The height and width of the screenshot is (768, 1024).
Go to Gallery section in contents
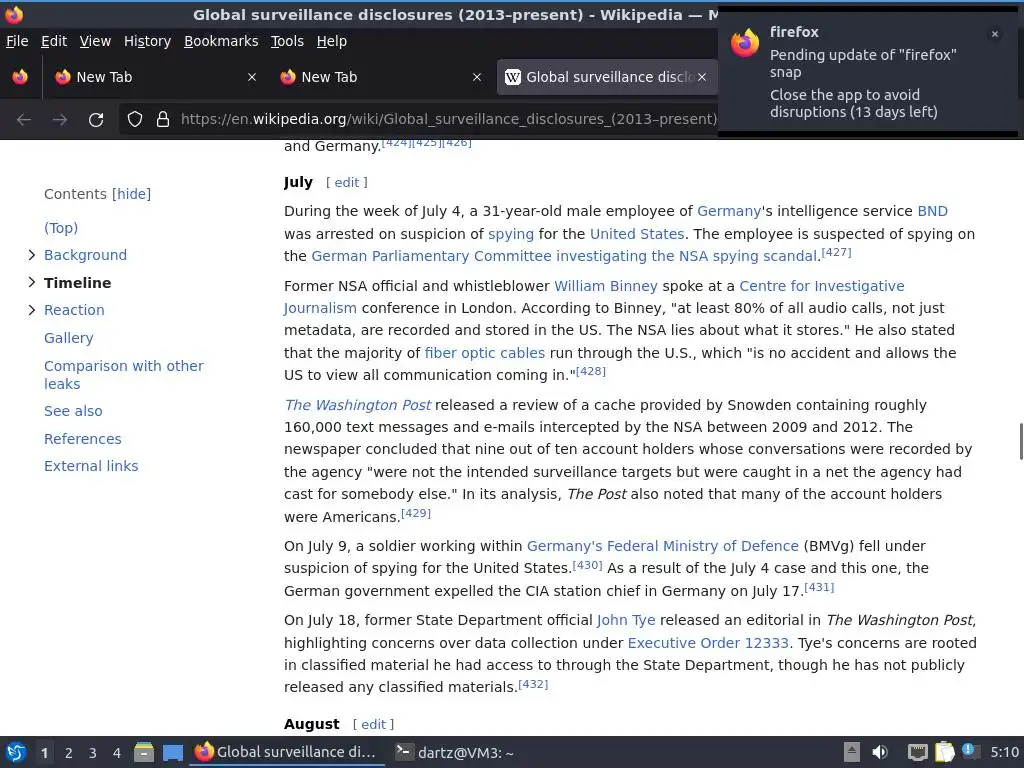click(x=69, y=338)
